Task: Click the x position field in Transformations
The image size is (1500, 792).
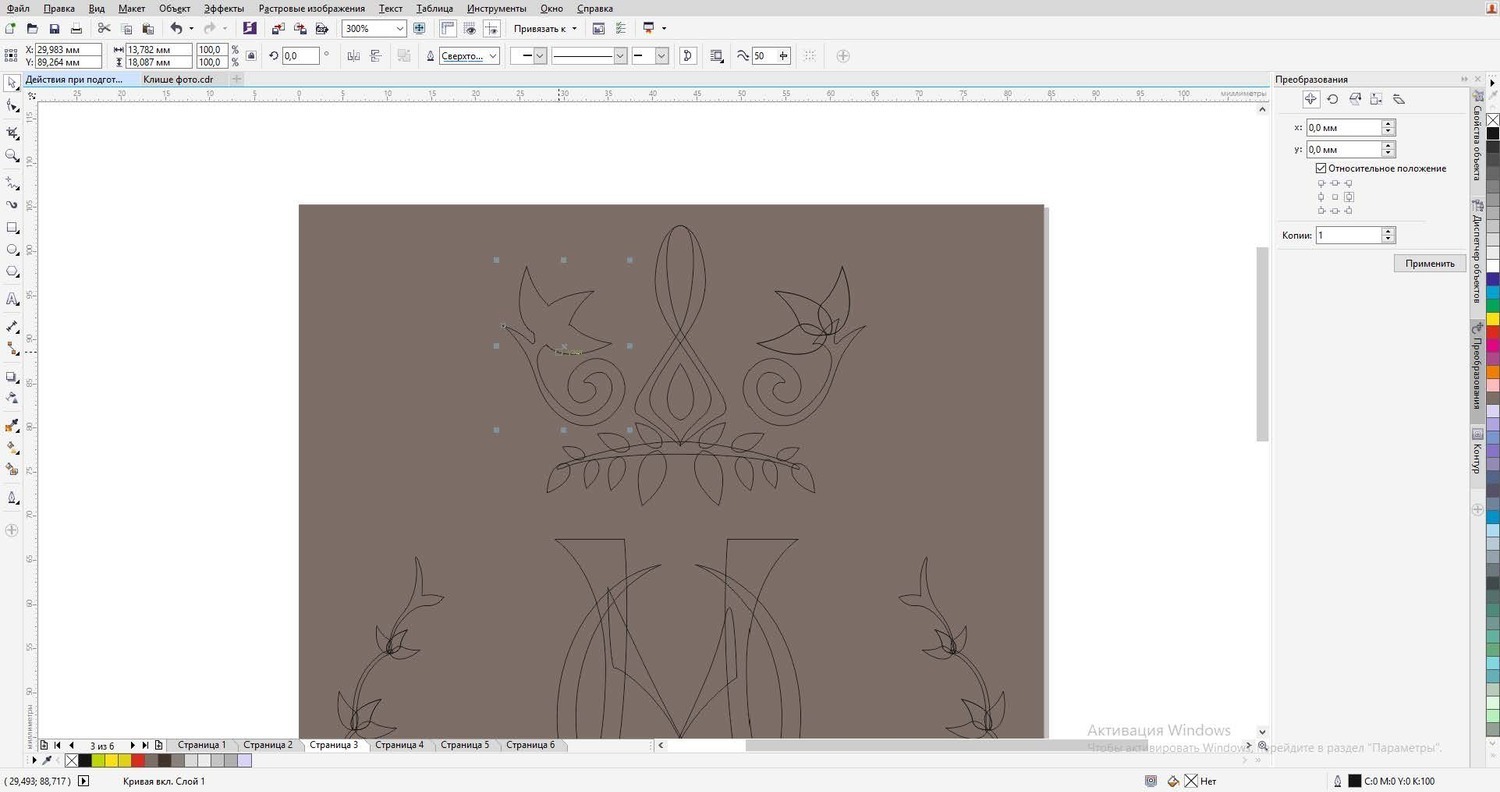Action: (1344, 128)
